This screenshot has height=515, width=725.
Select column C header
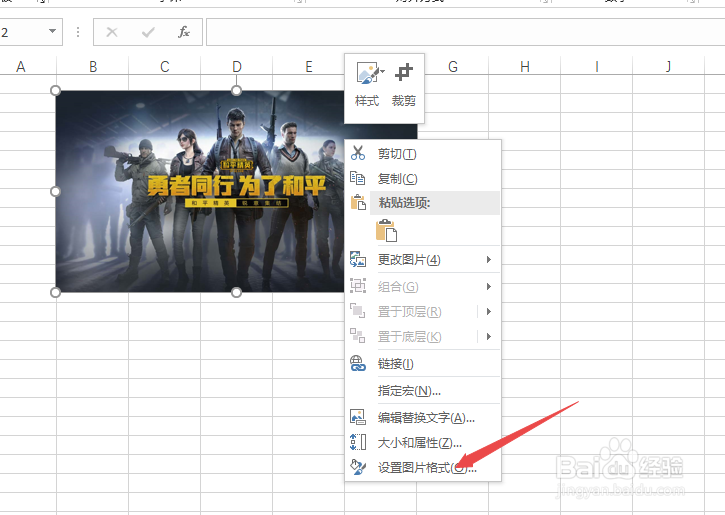pos(165,67)
